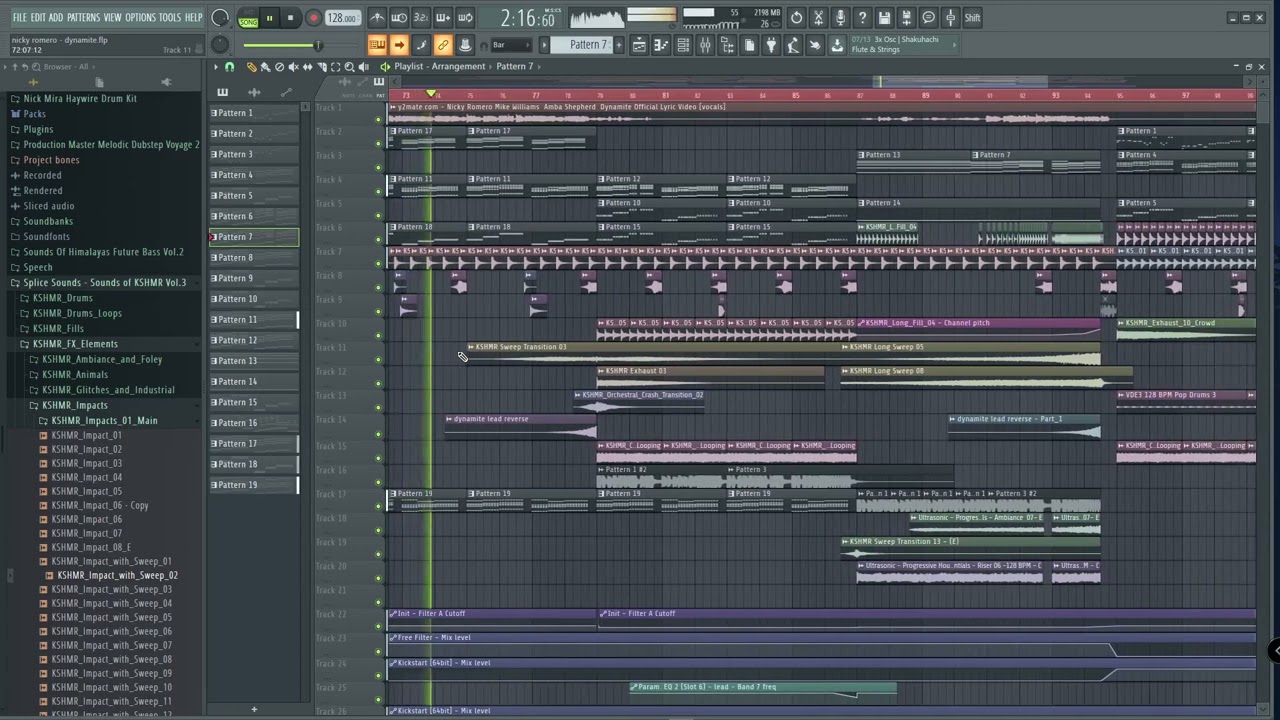Open the VIEW menu

[x=112, y=17]
